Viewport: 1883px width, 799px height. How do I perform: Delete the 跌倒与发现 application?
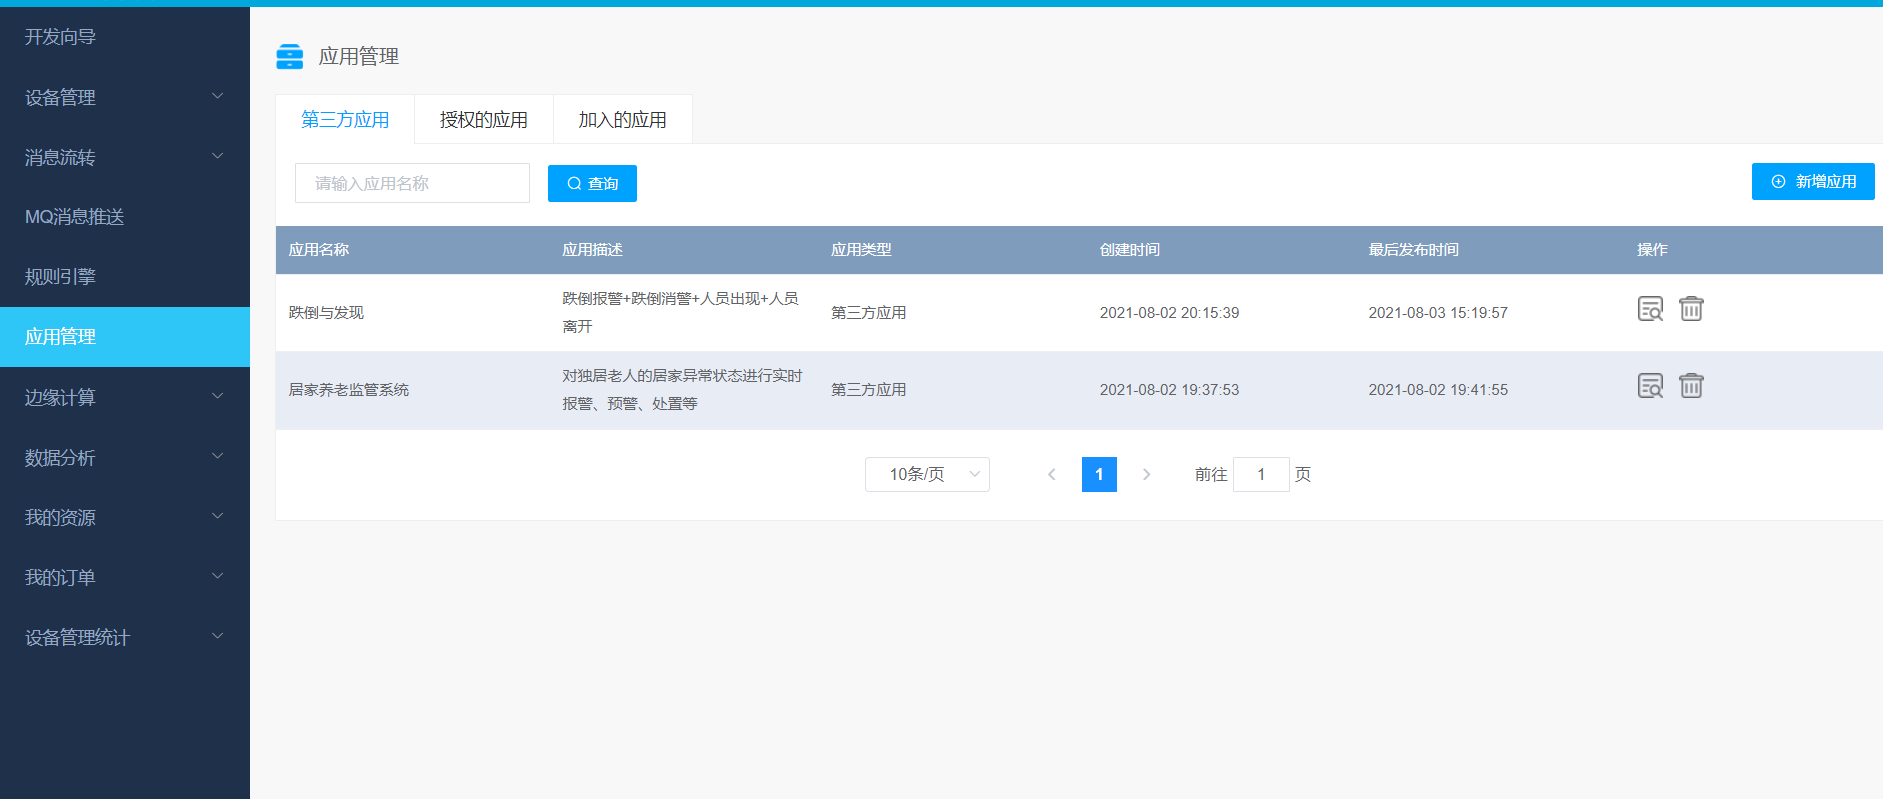pyautogui.click(x=1691, y=308)
